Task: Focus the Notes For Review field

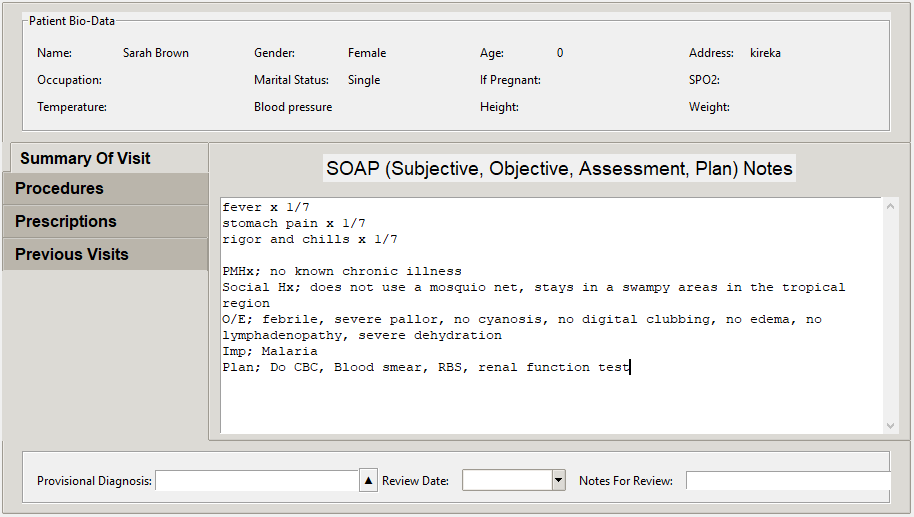Action: [x=788, y=481]
